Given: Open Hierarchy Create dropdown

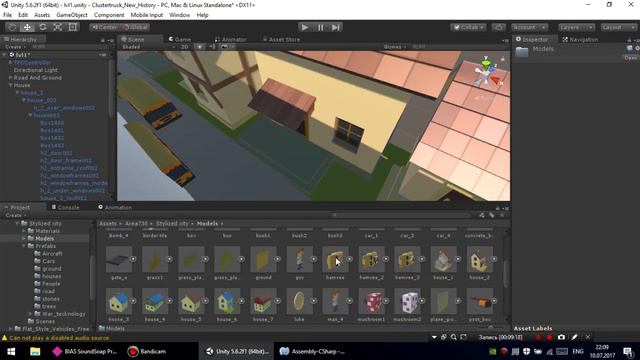Looking at the screenshot, I should coord(15,47).
